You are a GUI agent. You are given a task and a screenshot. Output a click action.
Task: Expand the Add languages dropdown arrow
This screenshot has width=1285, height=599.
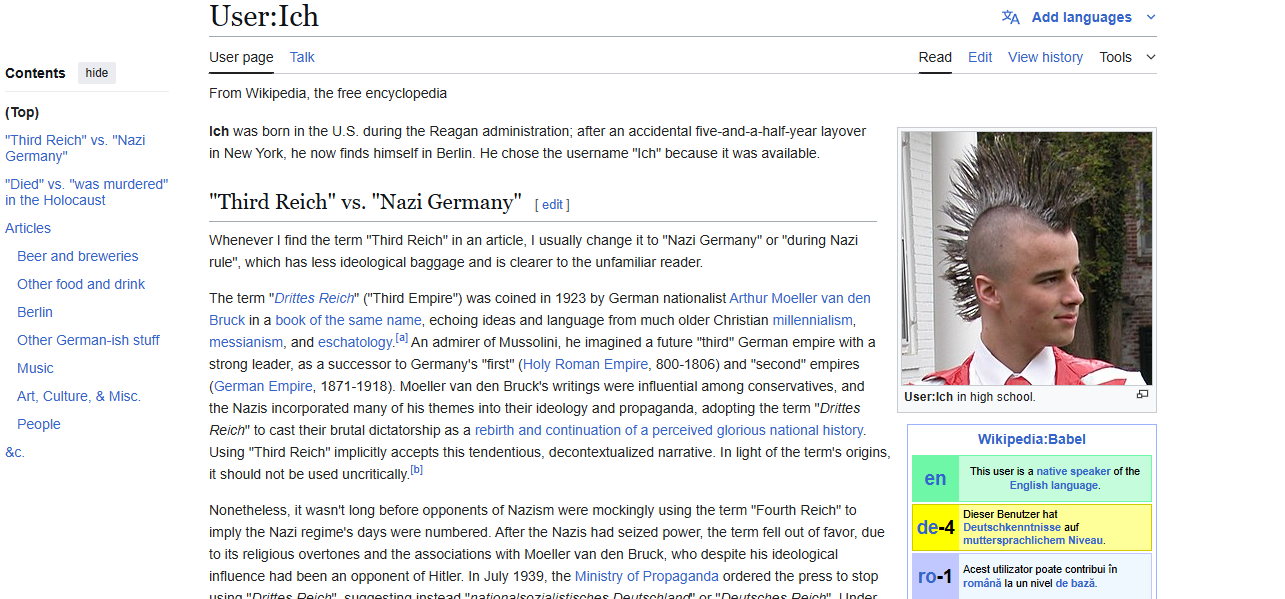pos(1150,17)
